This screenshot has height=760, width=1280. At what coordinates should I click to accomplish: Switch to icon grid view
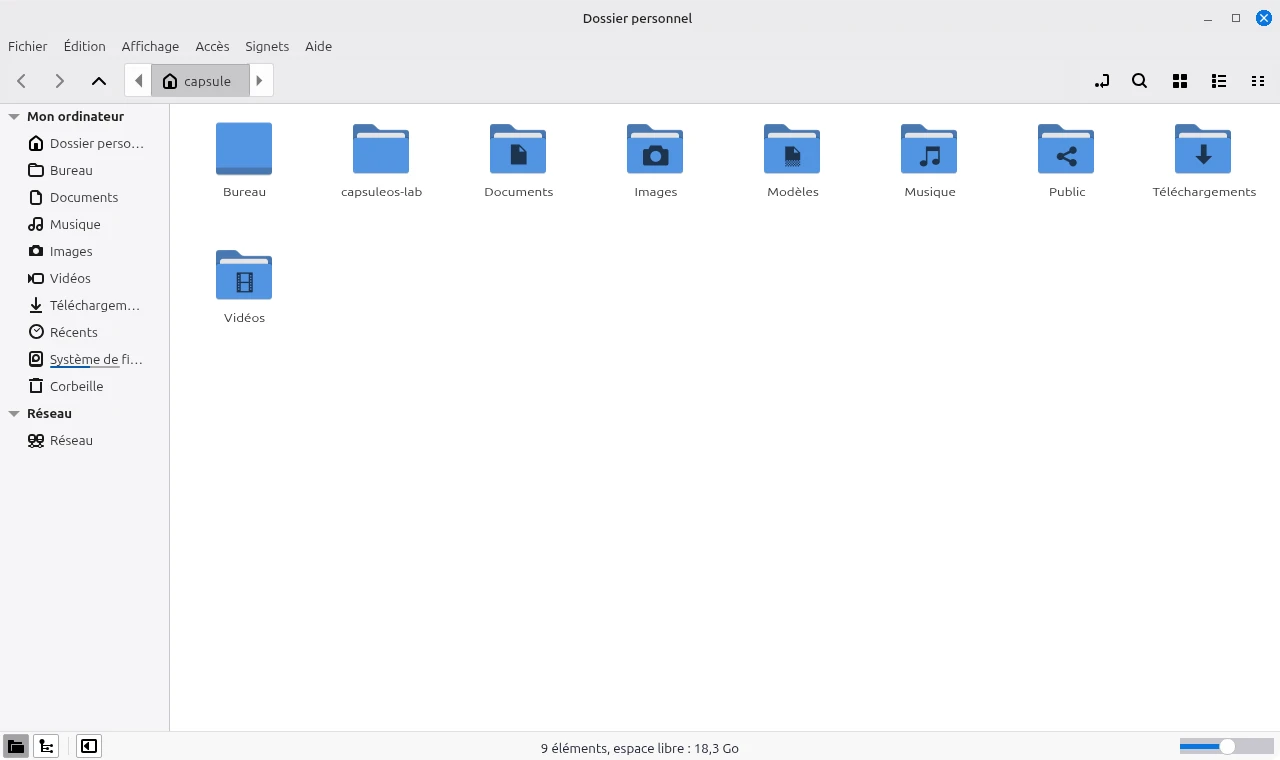pos(1179,81)
